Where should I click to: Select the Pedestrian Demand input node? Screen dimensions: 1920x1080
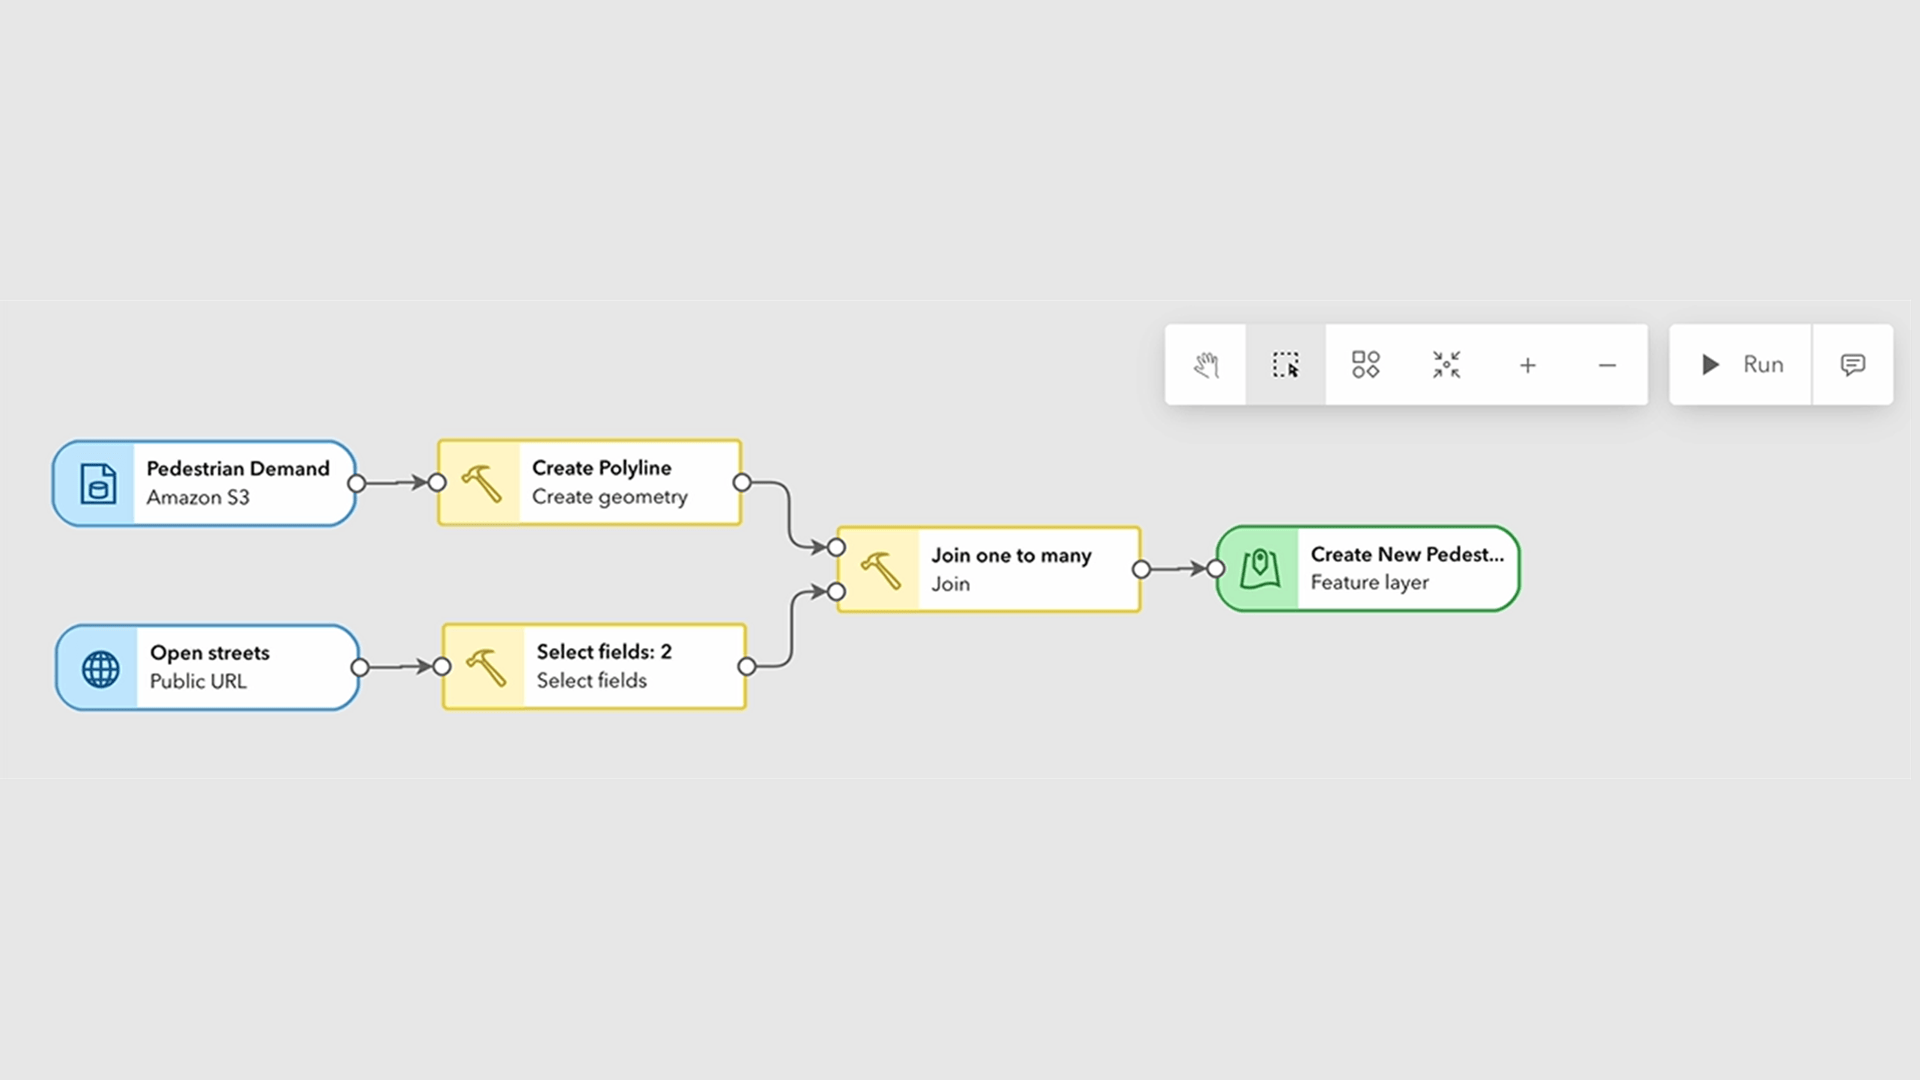pyautogui.click(x=238, y=483)
